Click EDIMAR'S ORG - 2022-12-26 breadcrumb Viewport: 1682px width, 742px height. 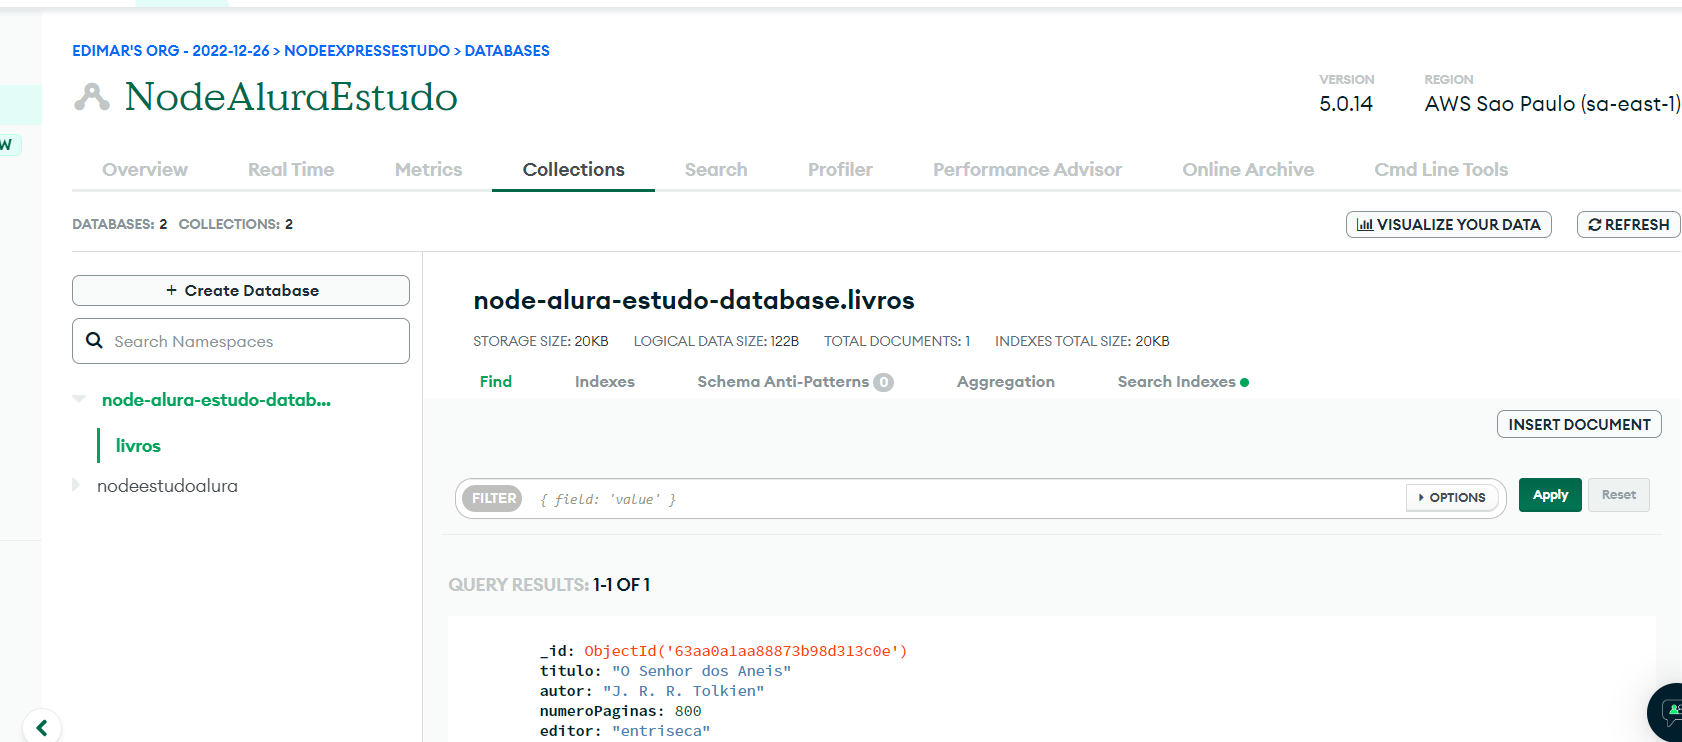(171, 51)
